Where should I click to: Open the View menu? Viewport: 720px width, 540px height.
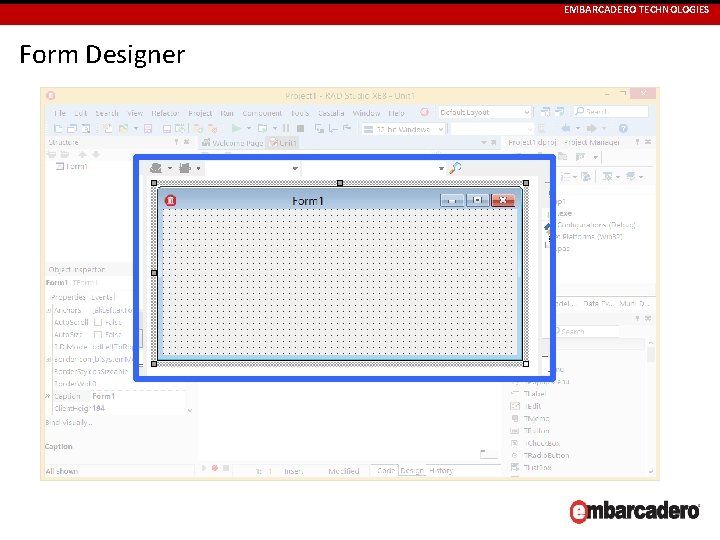click(135, 113)
